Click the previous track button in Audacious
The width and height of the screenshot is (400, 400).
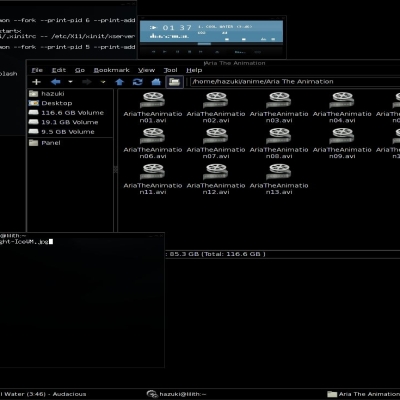(154, 52)
